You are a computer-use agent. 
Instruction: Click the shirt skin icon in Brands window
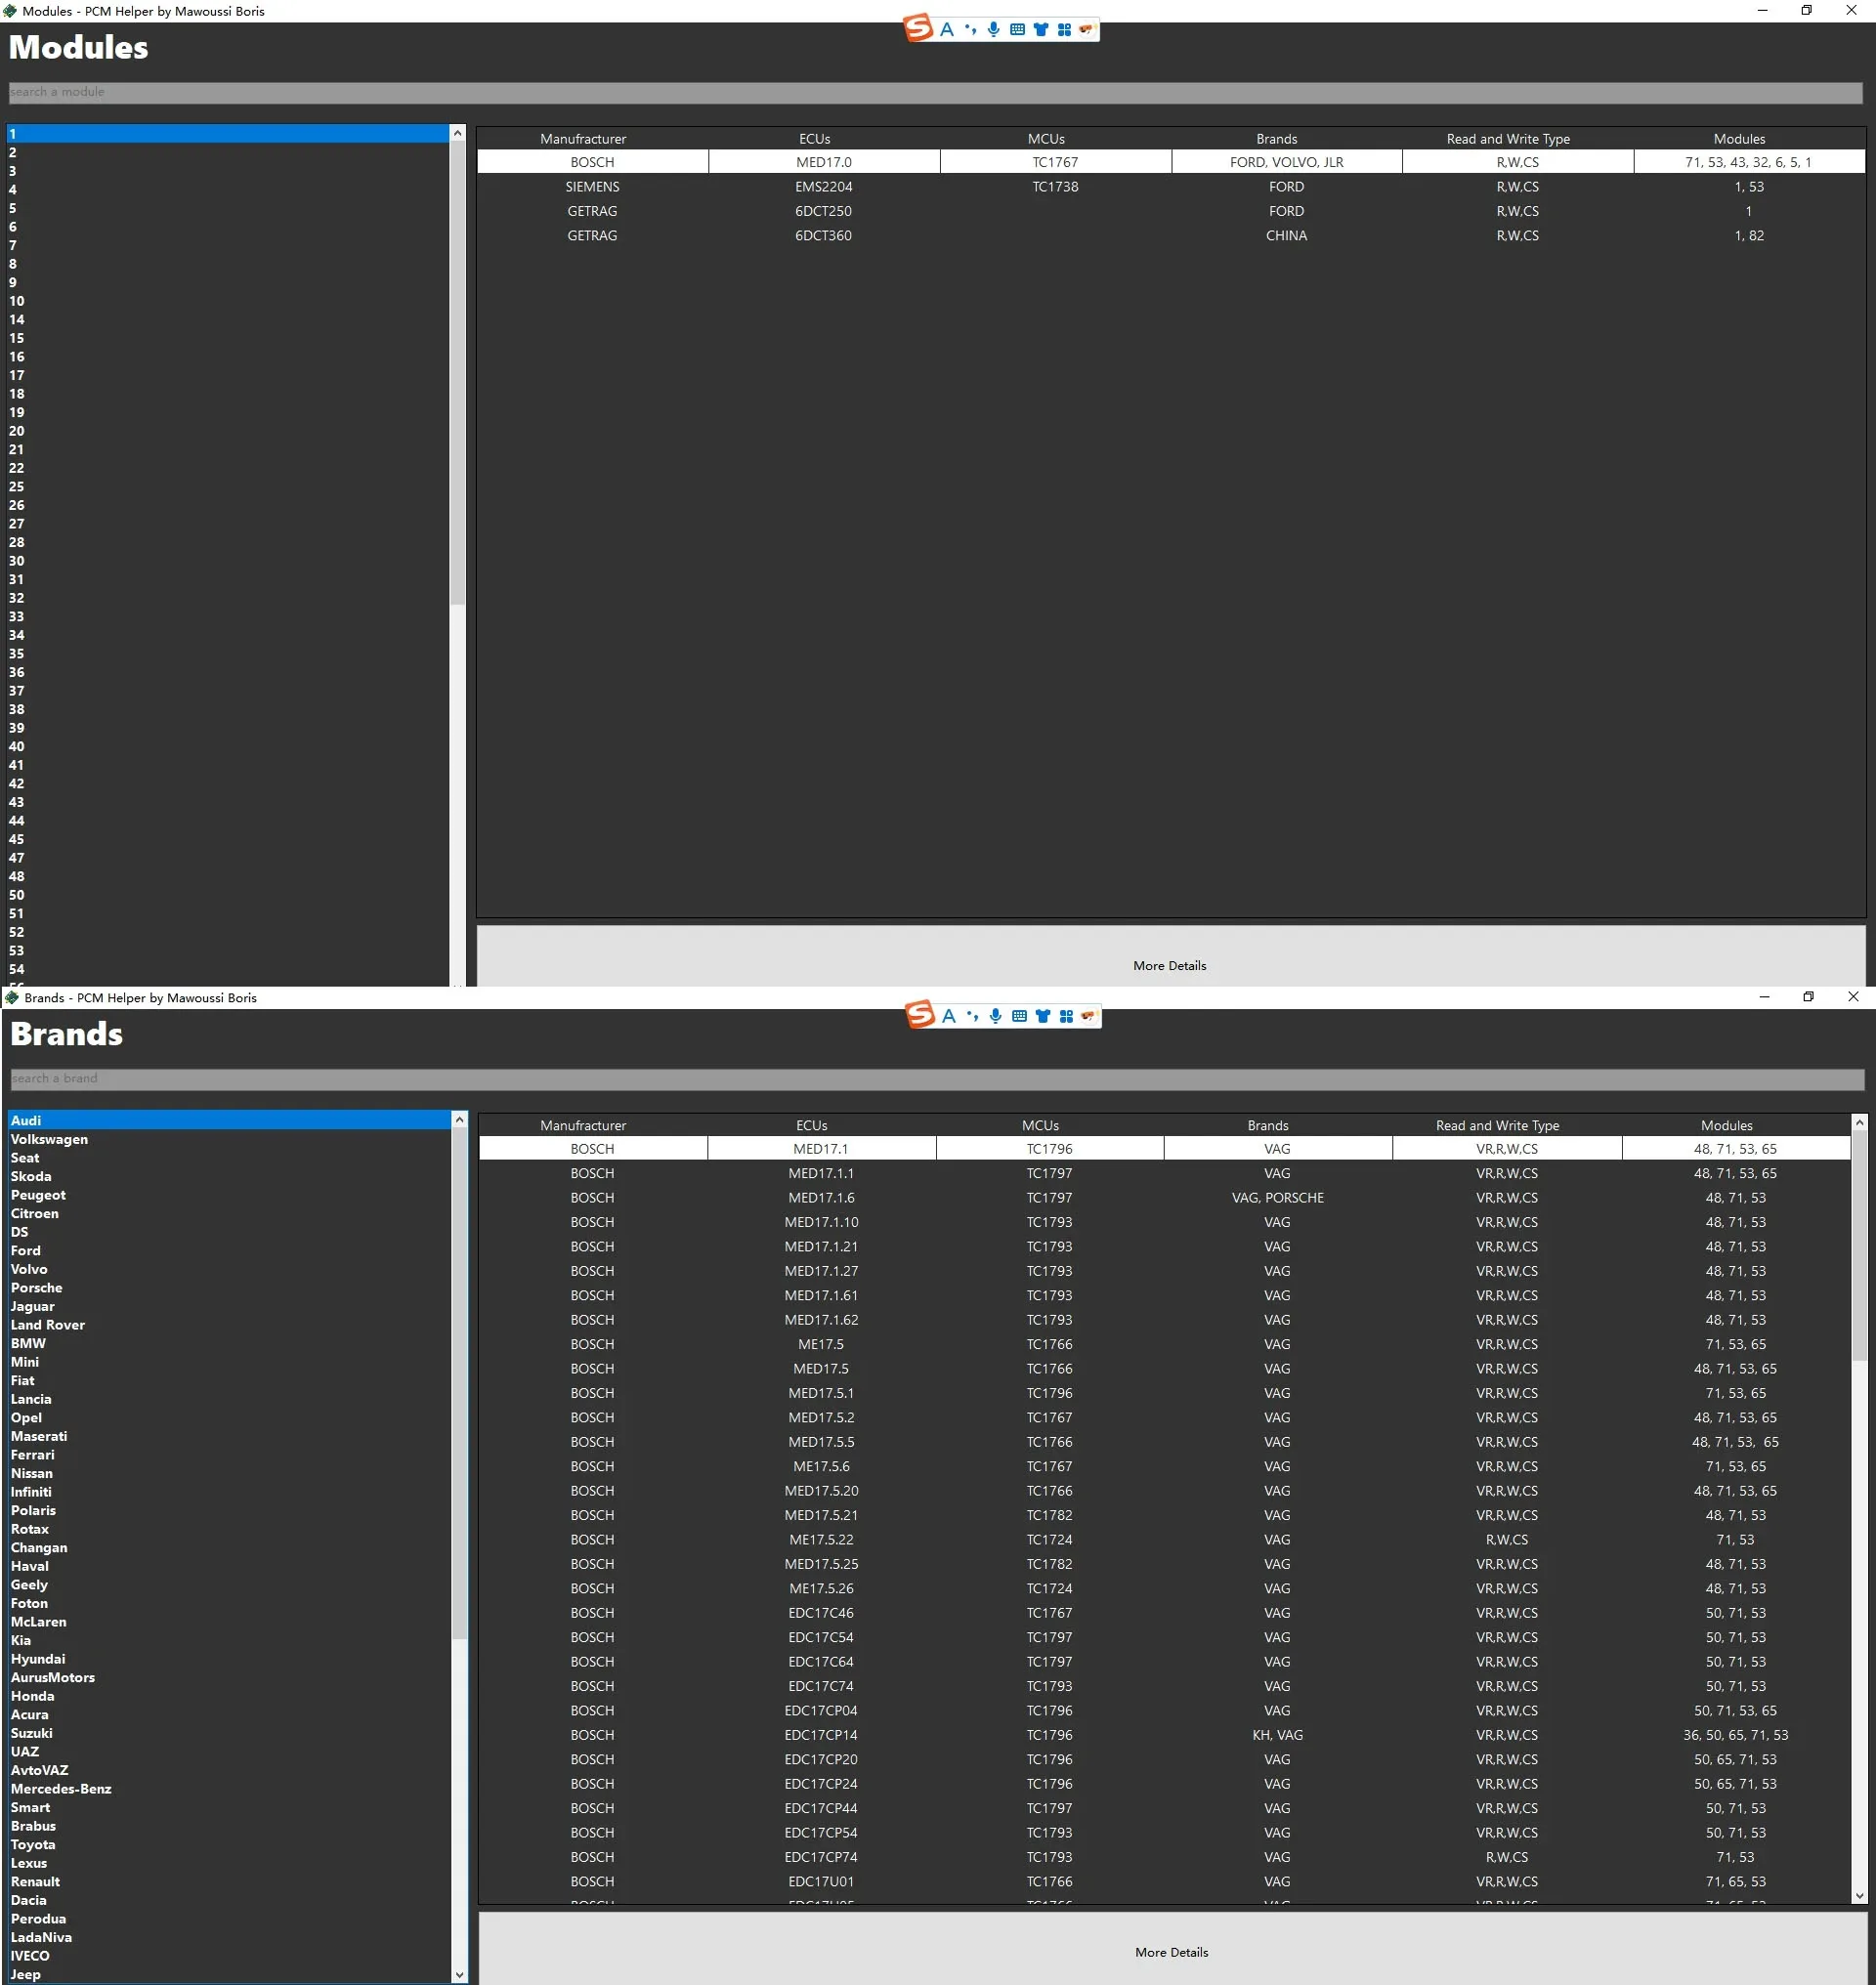(1043, 1016)
